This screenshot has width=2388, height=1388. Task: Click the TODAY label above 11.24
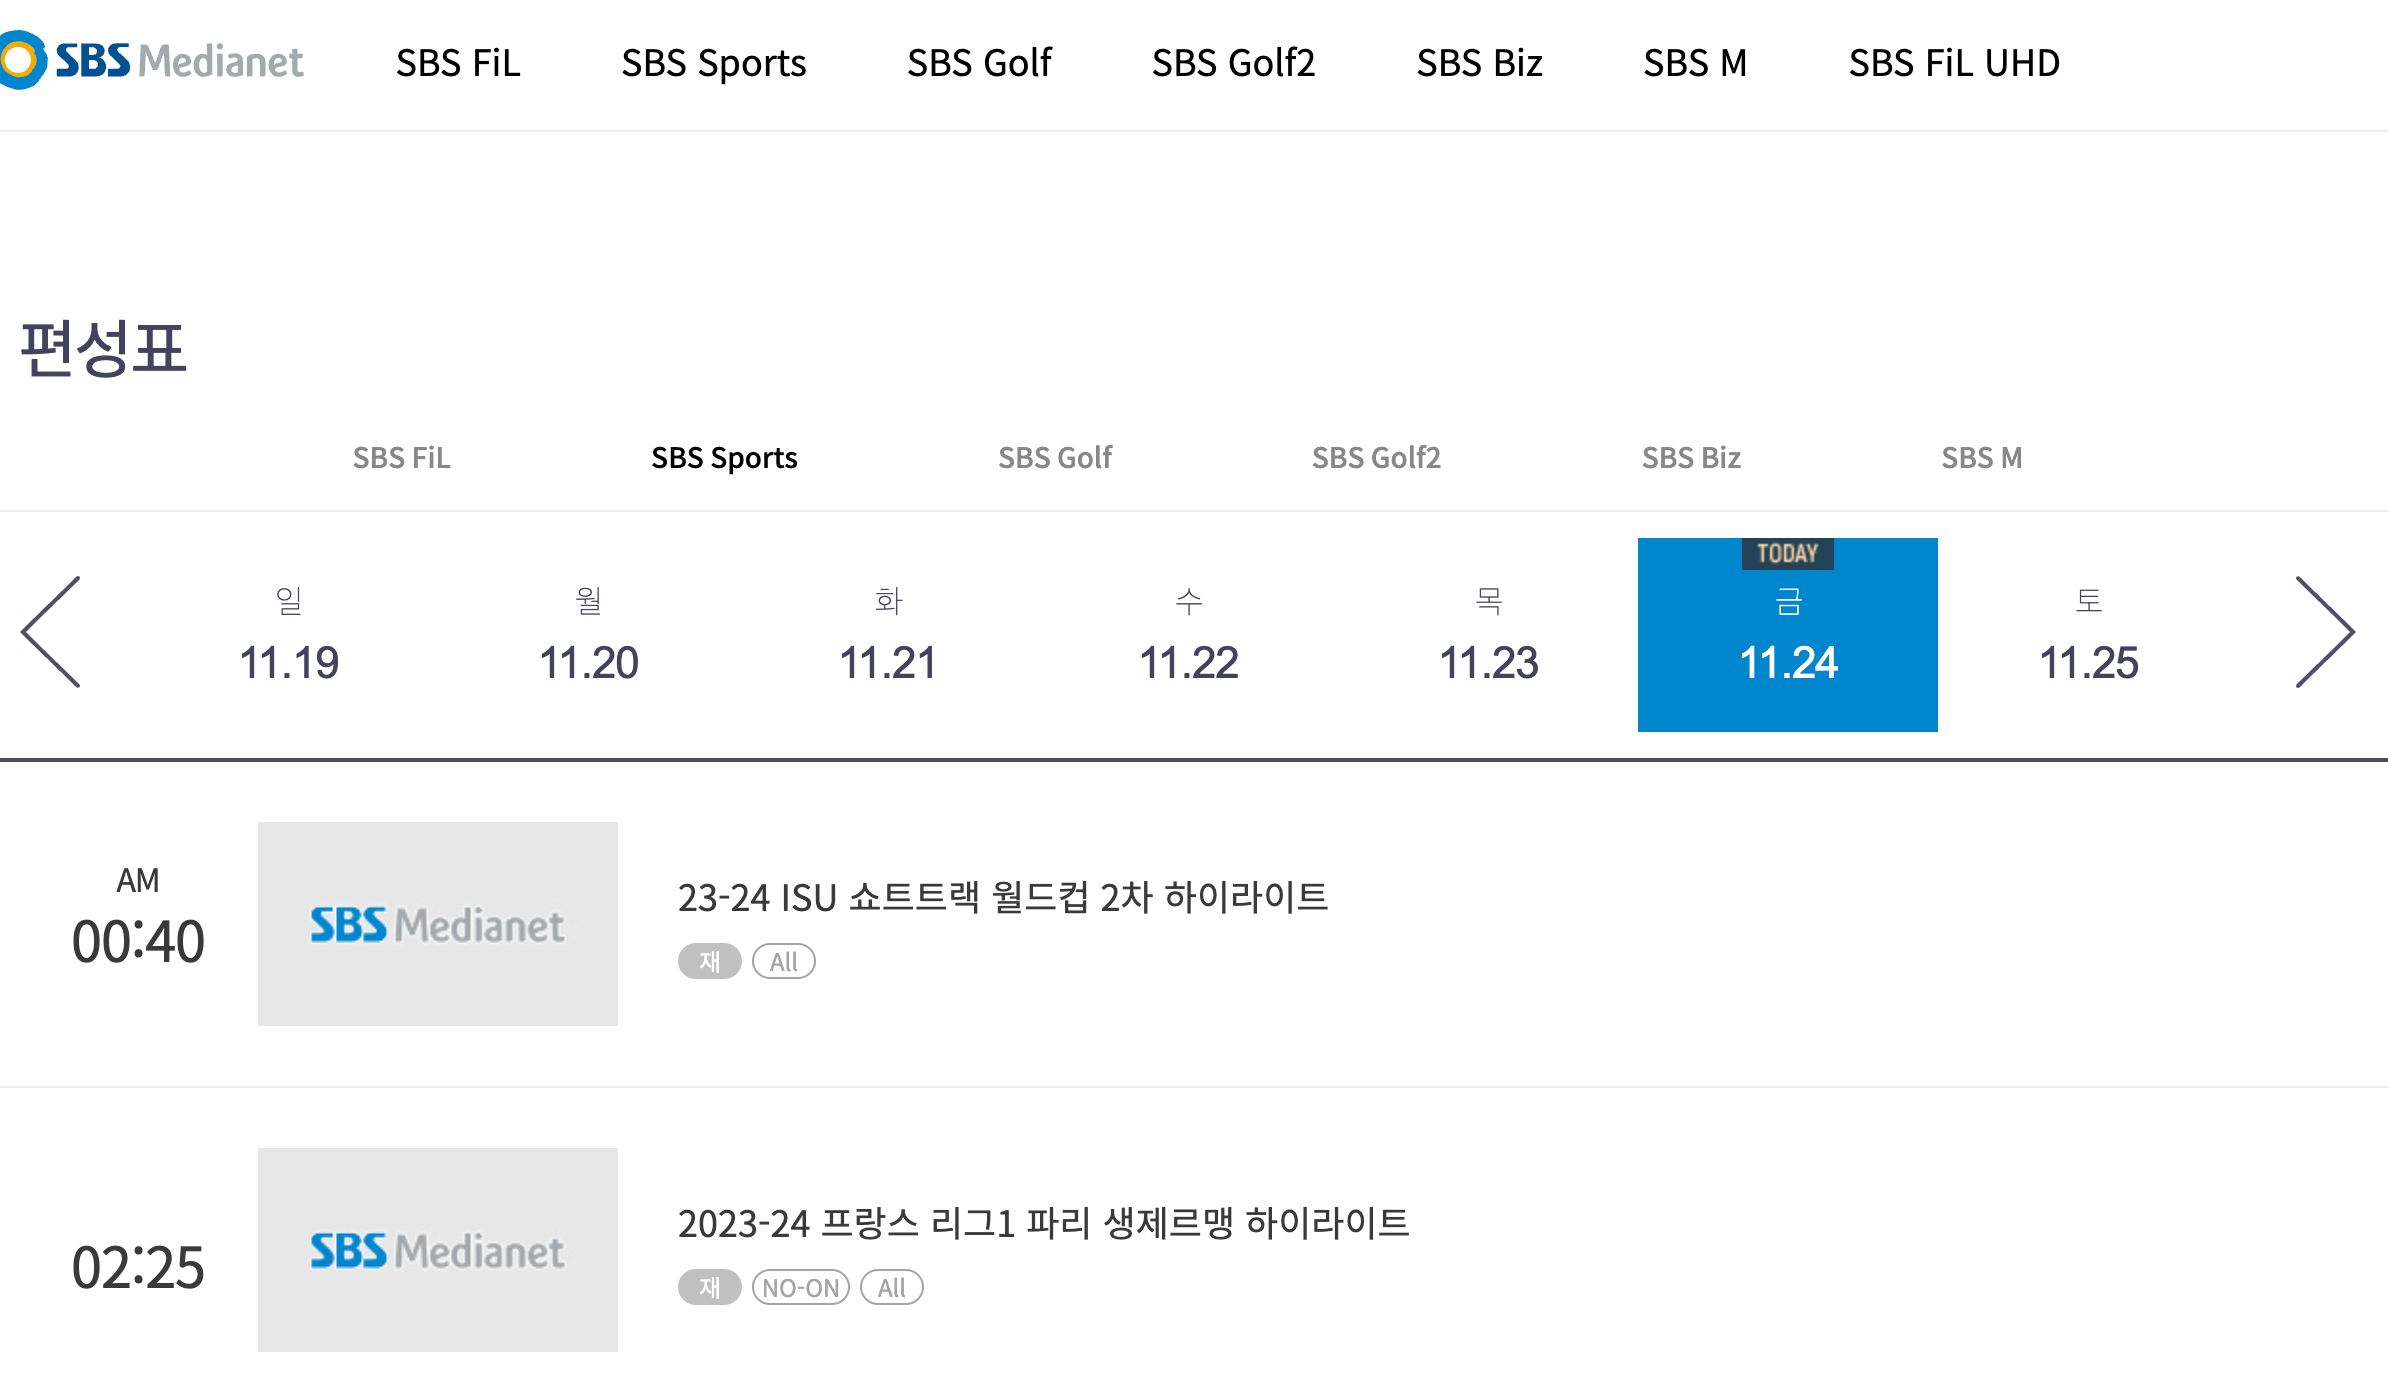point(1787,554)
